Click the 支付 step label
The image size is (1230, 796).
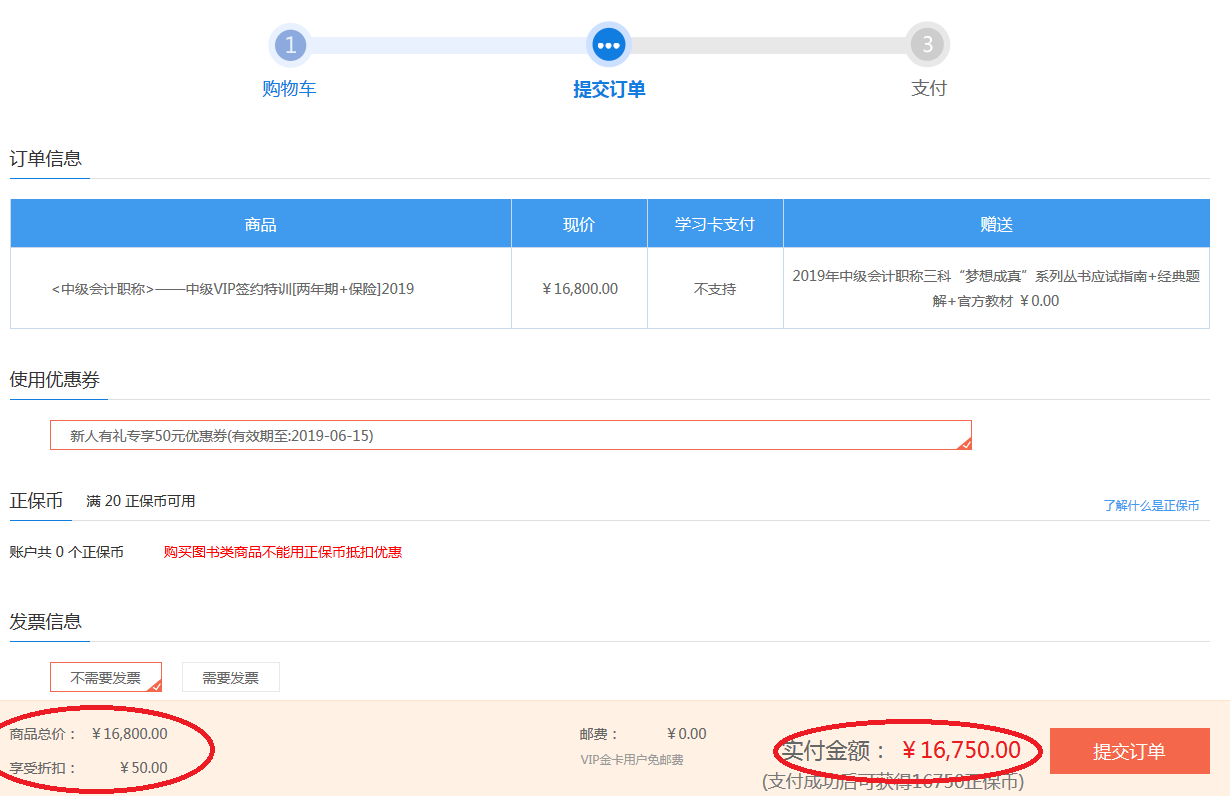pyautogui.click(x=928, y=89)
